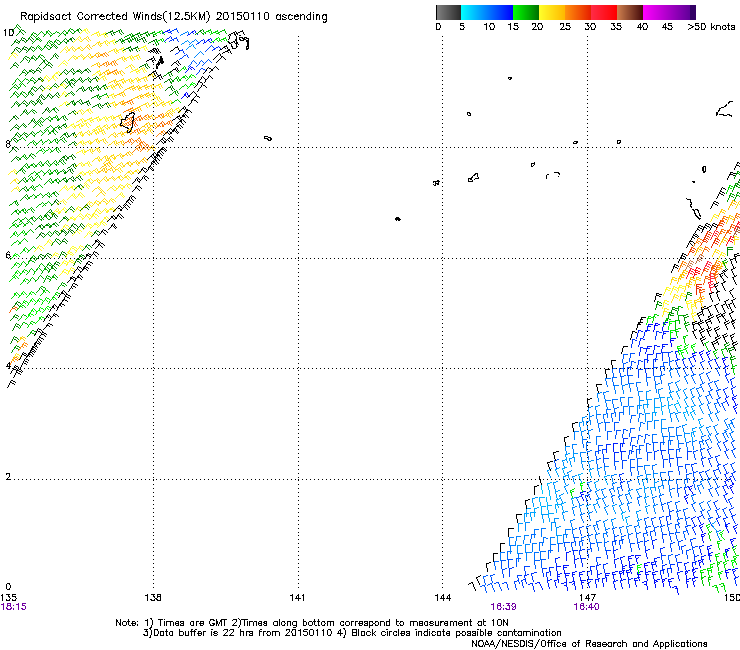The width and height of the screenshot is (740, 650).
Task: Click the '144' longitude axis label
Action: point(443,598)
